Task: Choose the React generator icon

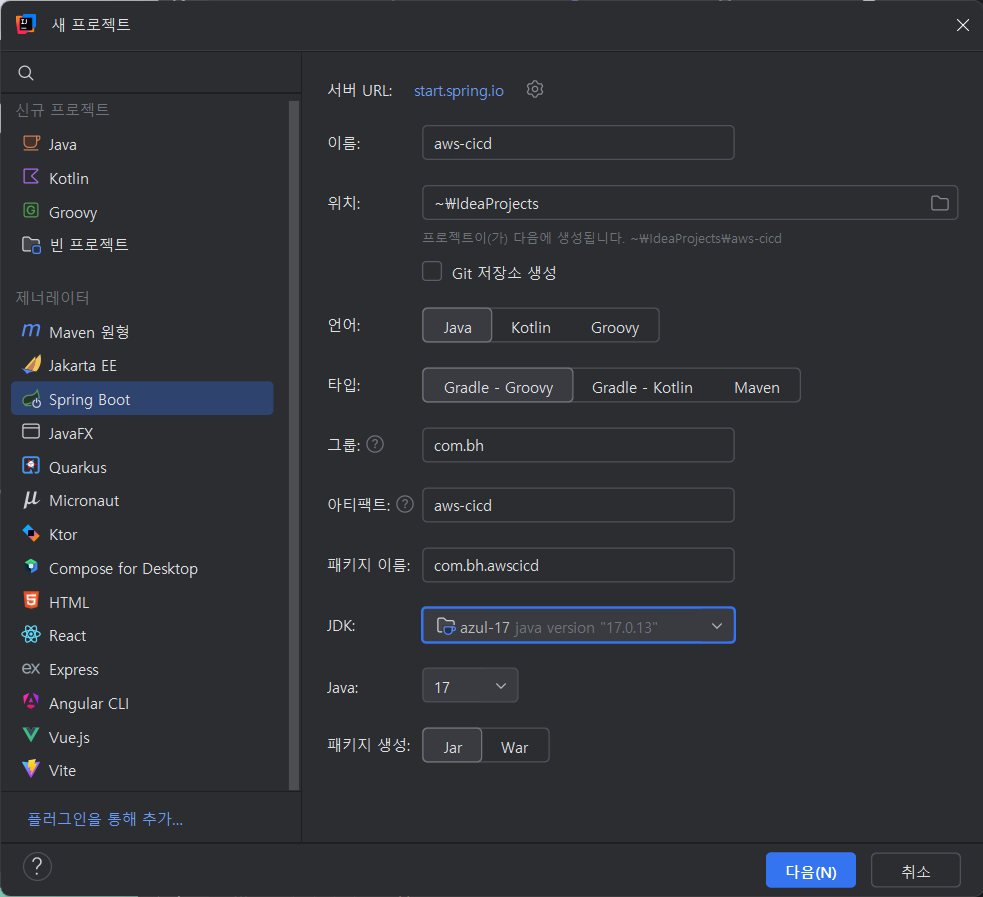Action: [x=31, y=635]
